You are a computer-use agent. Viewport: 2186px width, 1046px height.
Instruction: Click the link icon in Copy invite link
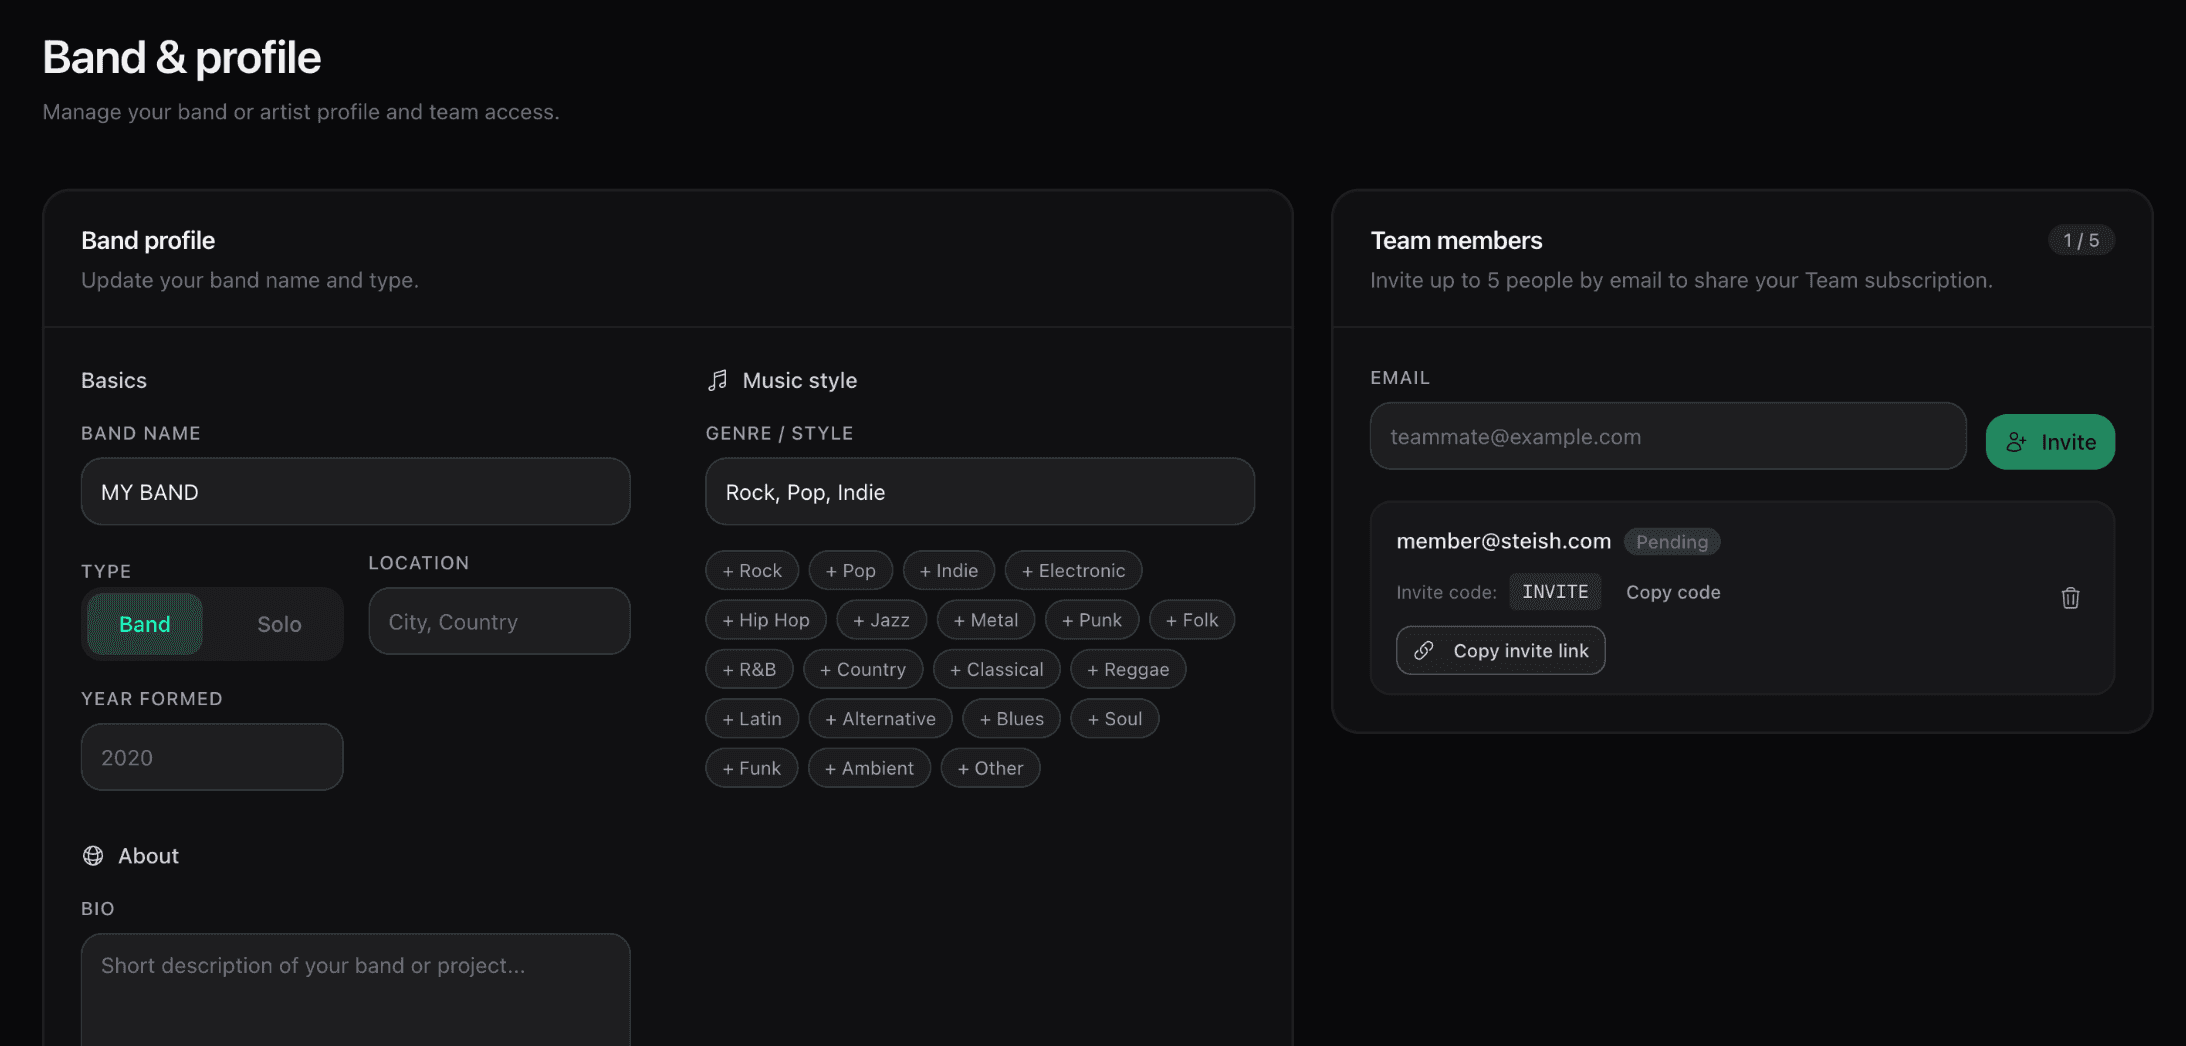pyautogui.click(x=1424, y=651)
